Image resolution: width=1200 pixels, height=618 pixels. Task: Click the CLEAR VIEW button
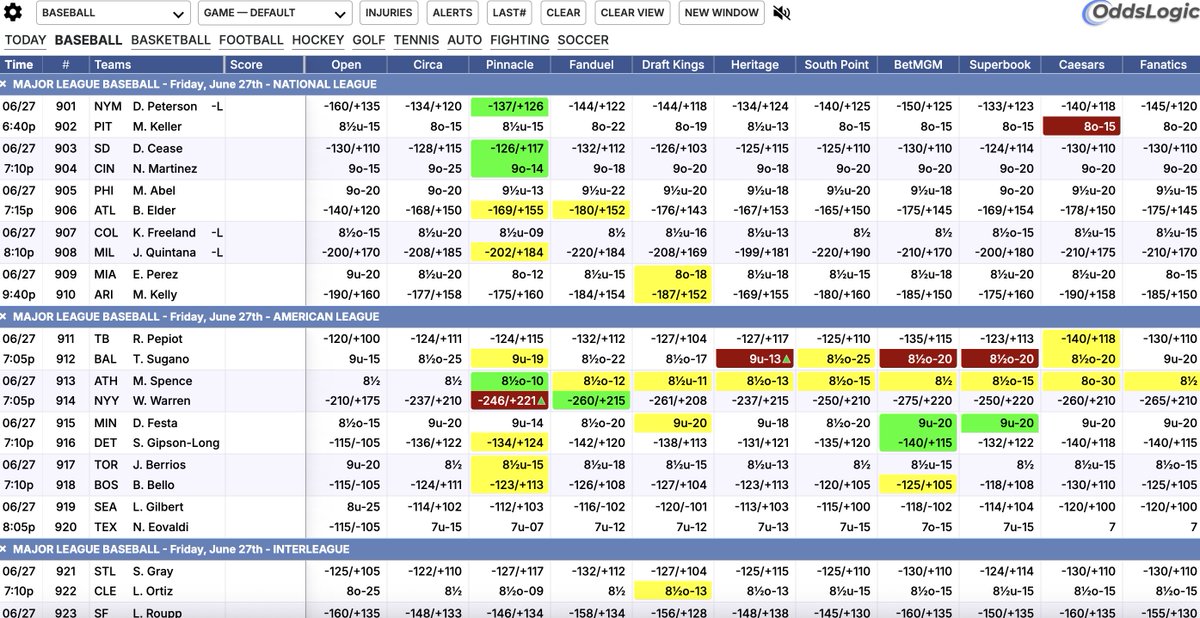click(x=632, y=13)
